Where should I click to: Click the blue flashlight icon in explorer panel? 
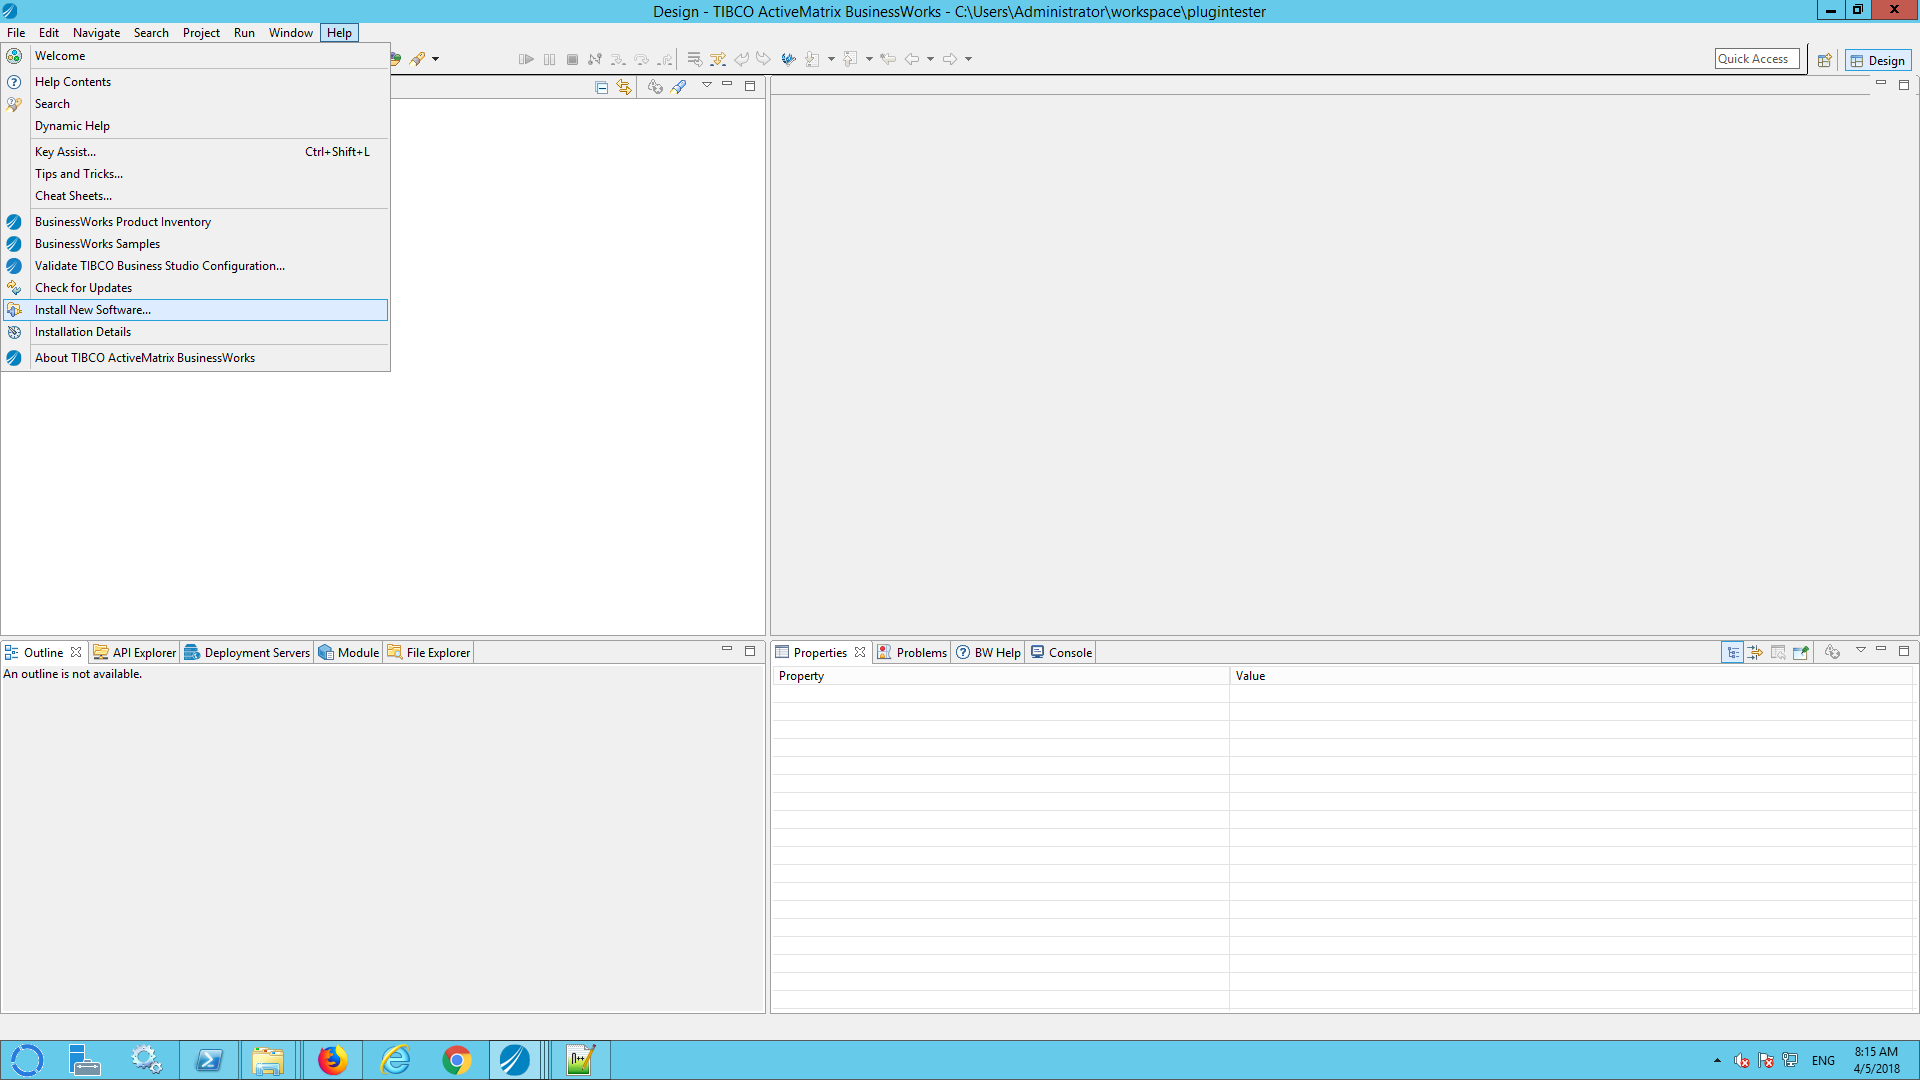pyautogui.click(x=679, y=87)
